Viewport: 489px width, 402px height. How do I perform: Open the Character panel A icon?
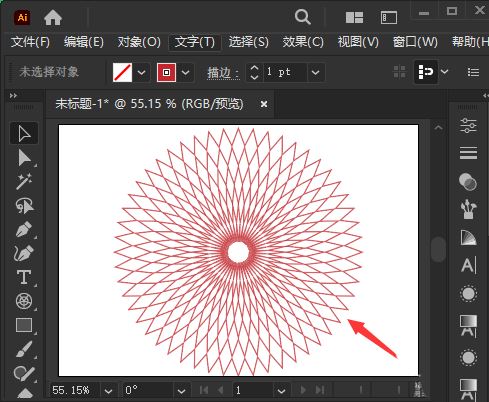tap(469, 265)
